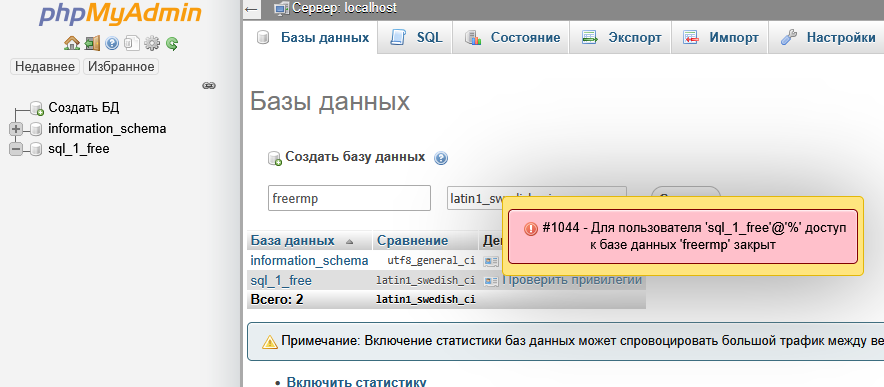Click utf8_general_ci collation cell

point(431,261)
